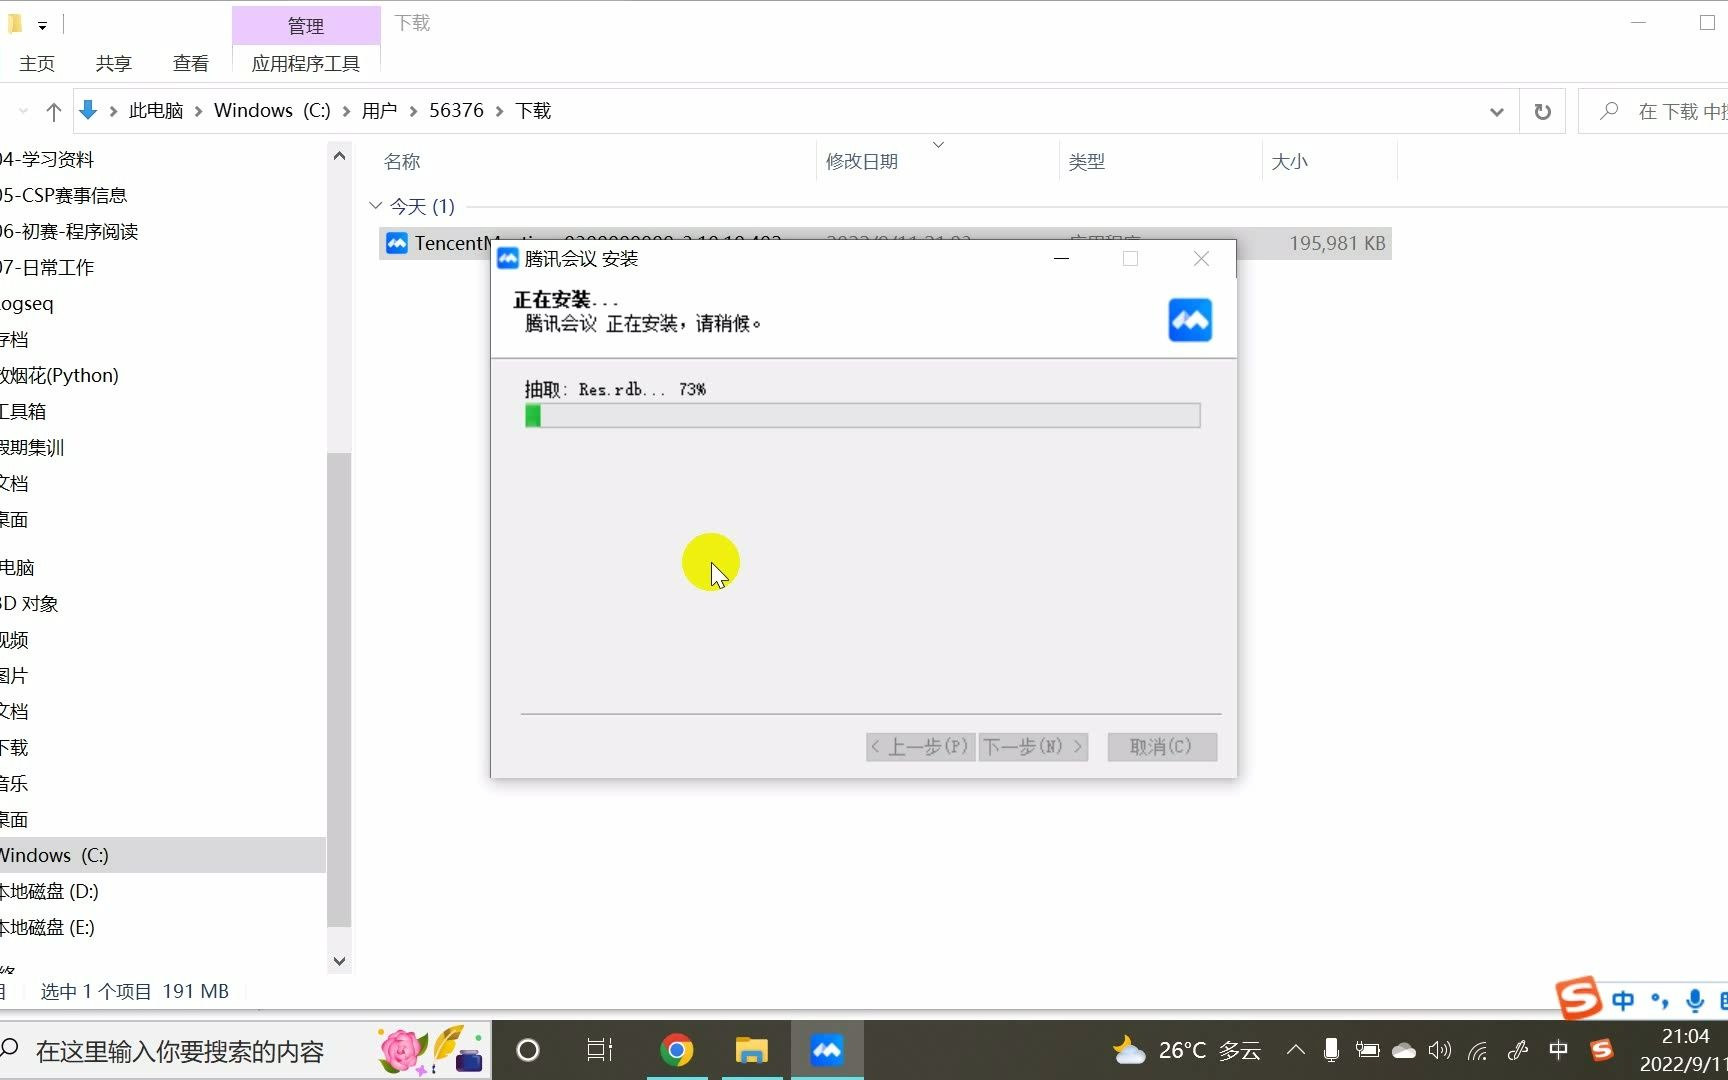Click 取消(C) button in installer
Viewport: 1728px width, 1080px height.
(1162, 747)
